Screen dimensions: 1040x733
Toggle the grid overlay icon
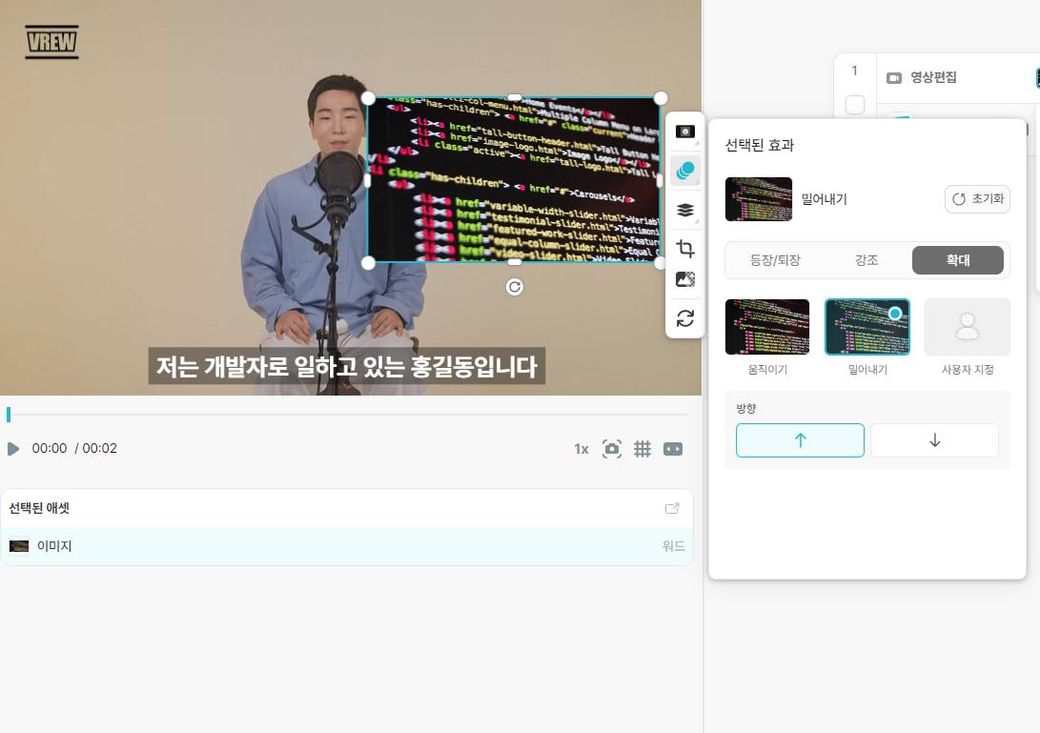(642, 449)
